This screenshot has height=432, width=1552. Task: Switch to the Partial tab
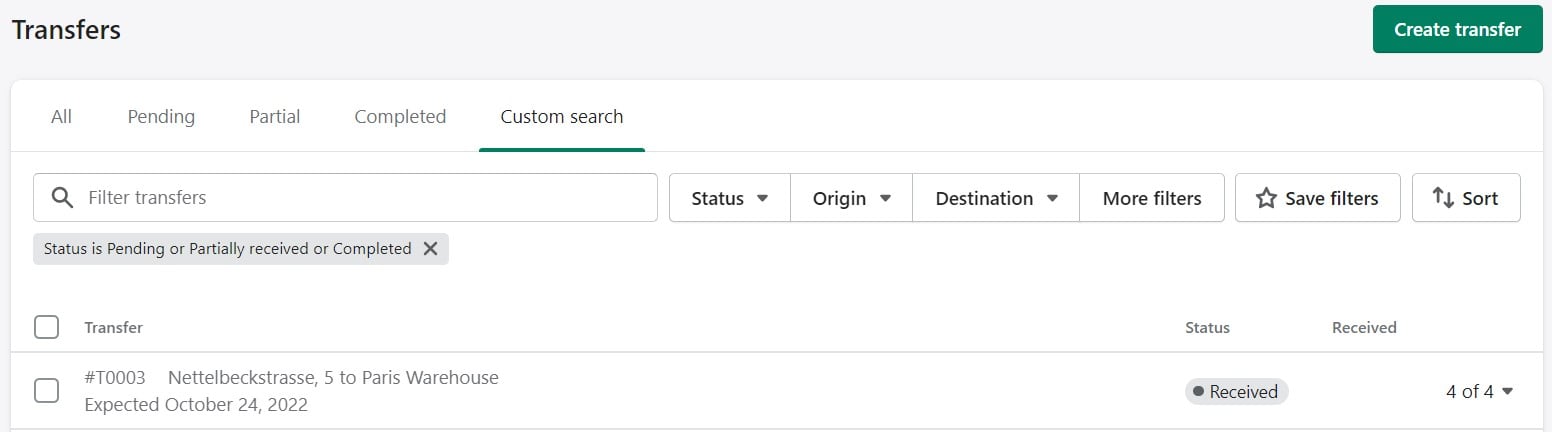point(275,117)
